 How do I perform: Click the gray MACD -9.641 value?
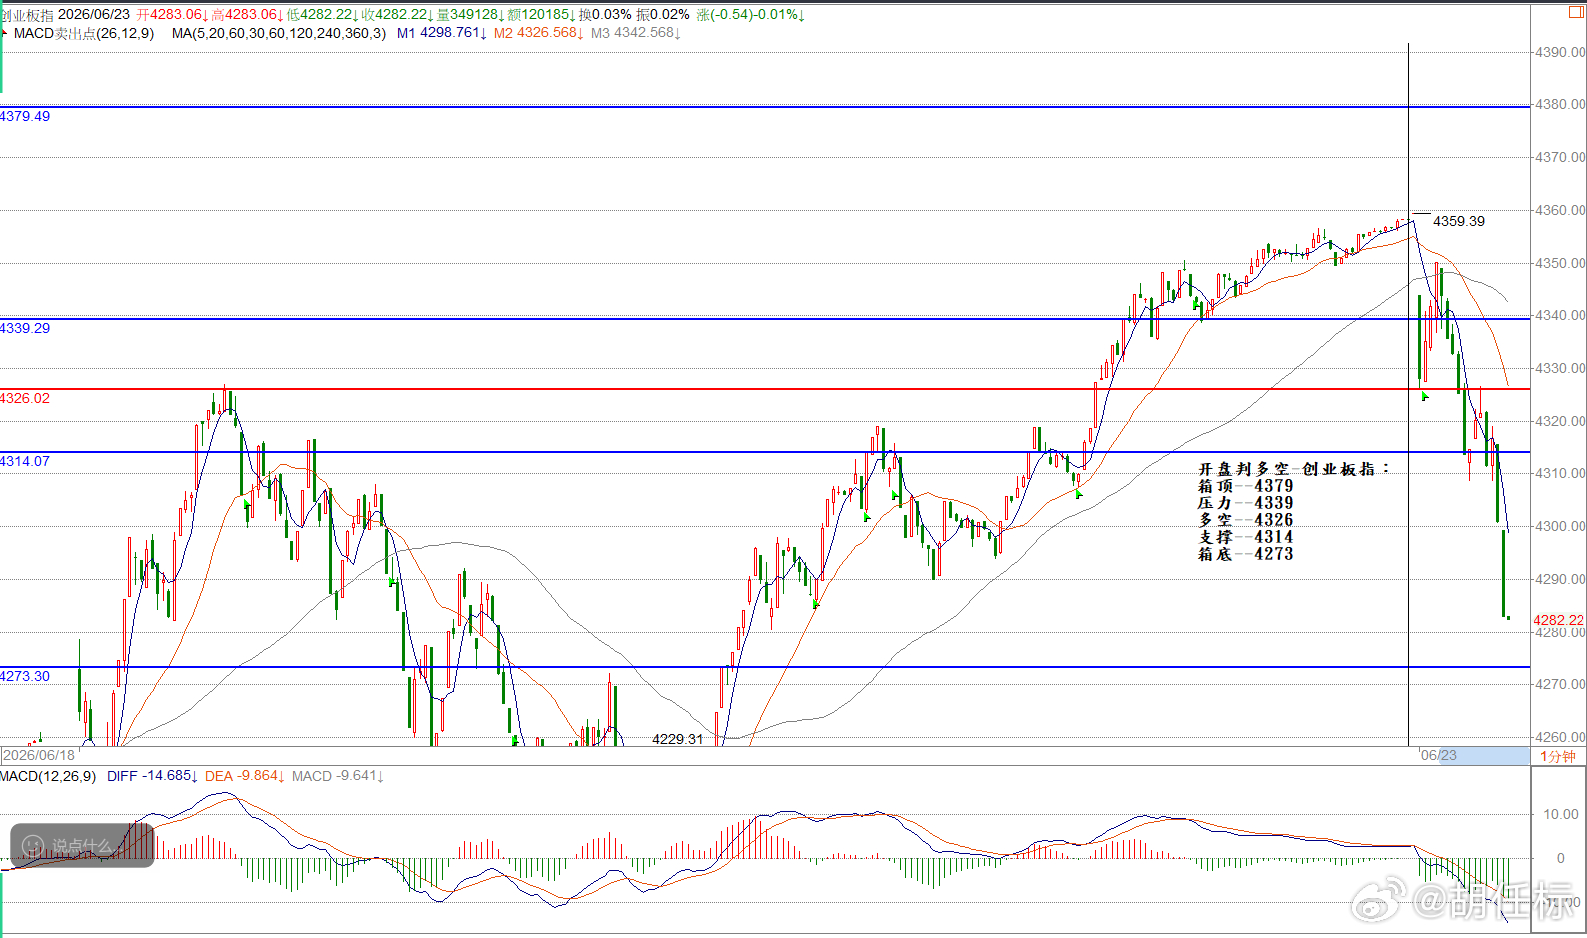338,776
